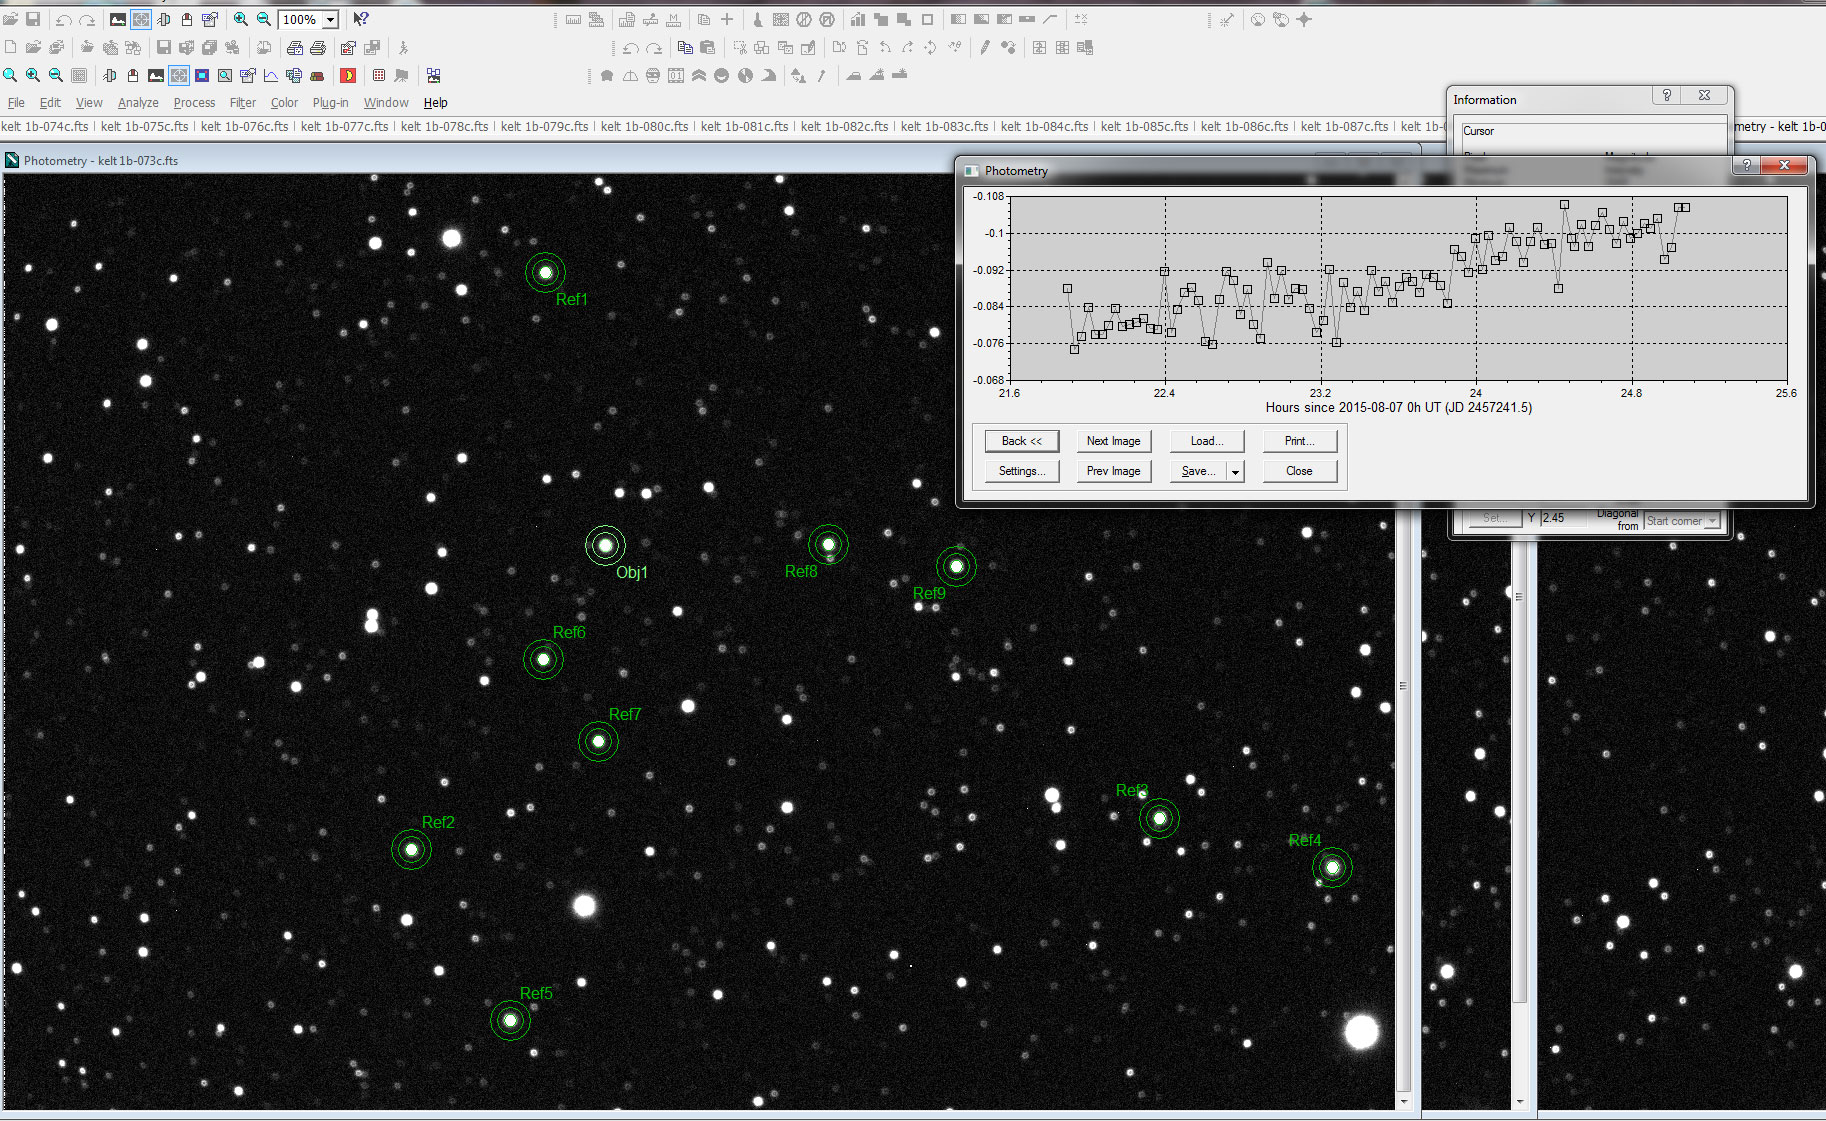
Task: Open the line profile graph icon
Action: [271, 76]
